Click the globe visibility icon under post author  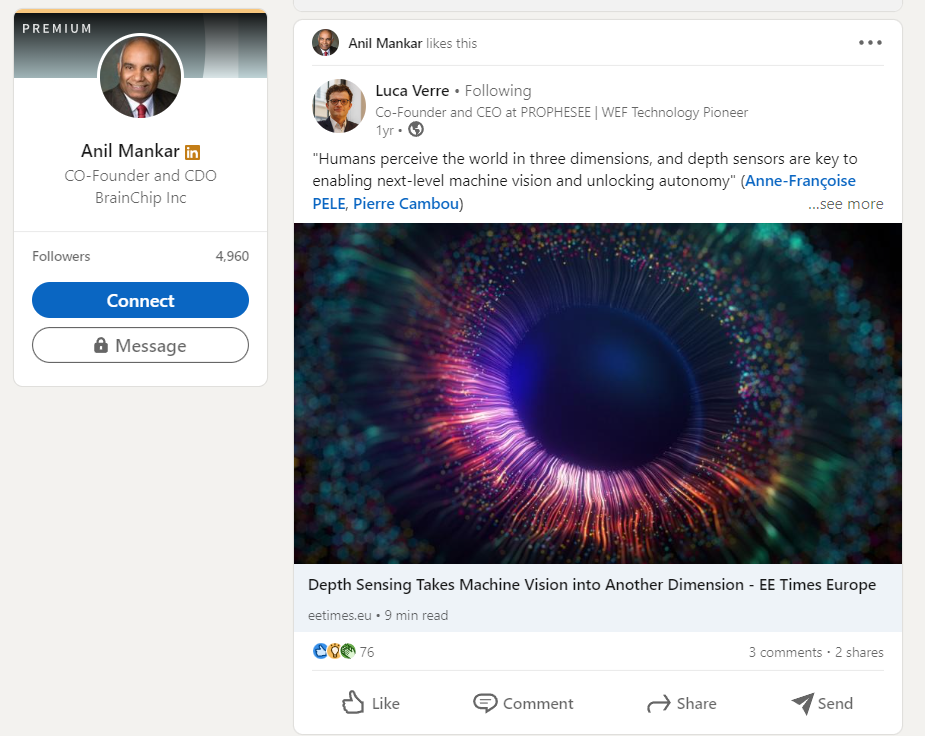click(416, 129)
